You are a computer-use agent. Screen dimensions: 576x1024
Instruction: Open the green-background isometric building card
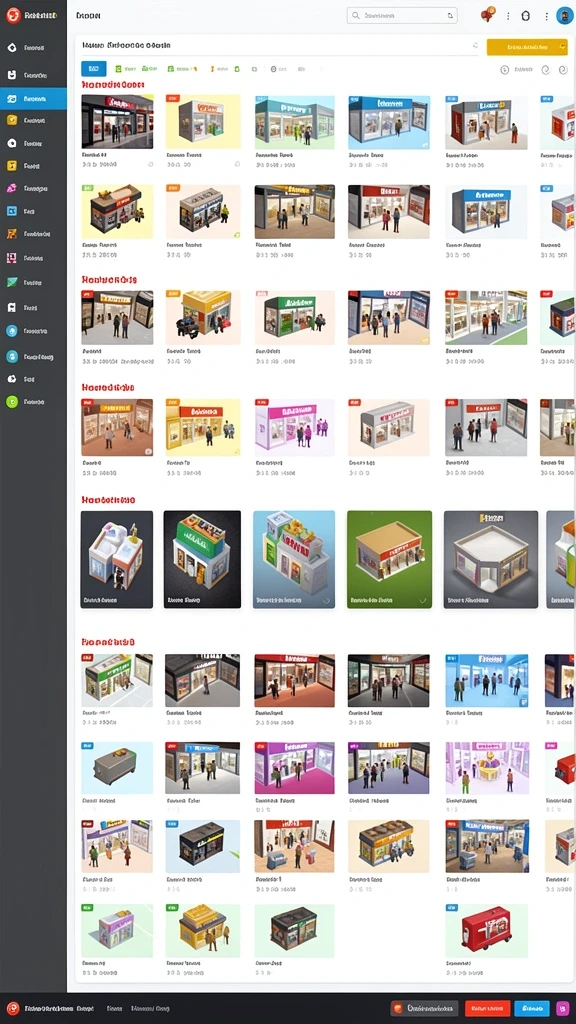389,560
